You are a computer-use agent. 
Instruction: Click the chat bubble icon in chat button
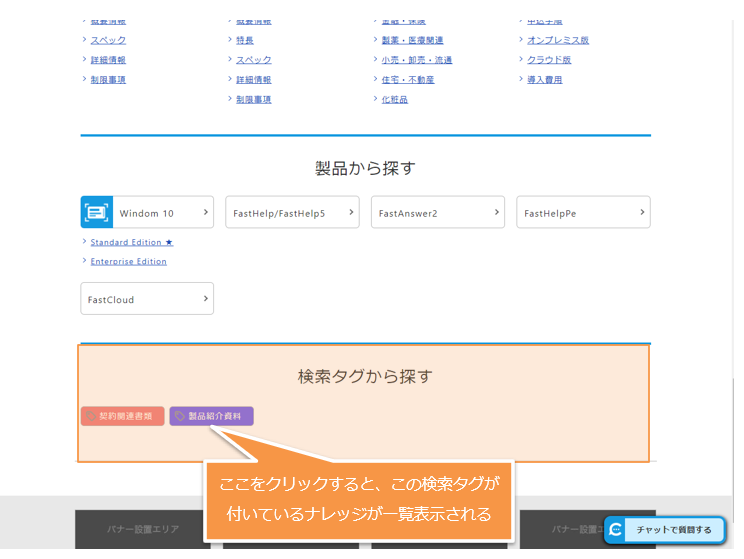click(x=617, y=530)
